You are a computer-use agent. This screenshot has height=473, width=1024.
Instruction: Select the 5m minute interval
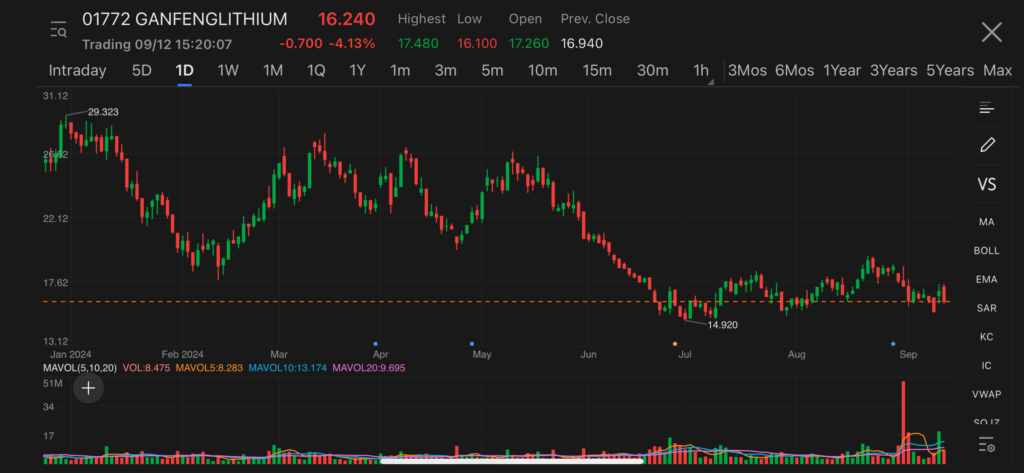492,71
